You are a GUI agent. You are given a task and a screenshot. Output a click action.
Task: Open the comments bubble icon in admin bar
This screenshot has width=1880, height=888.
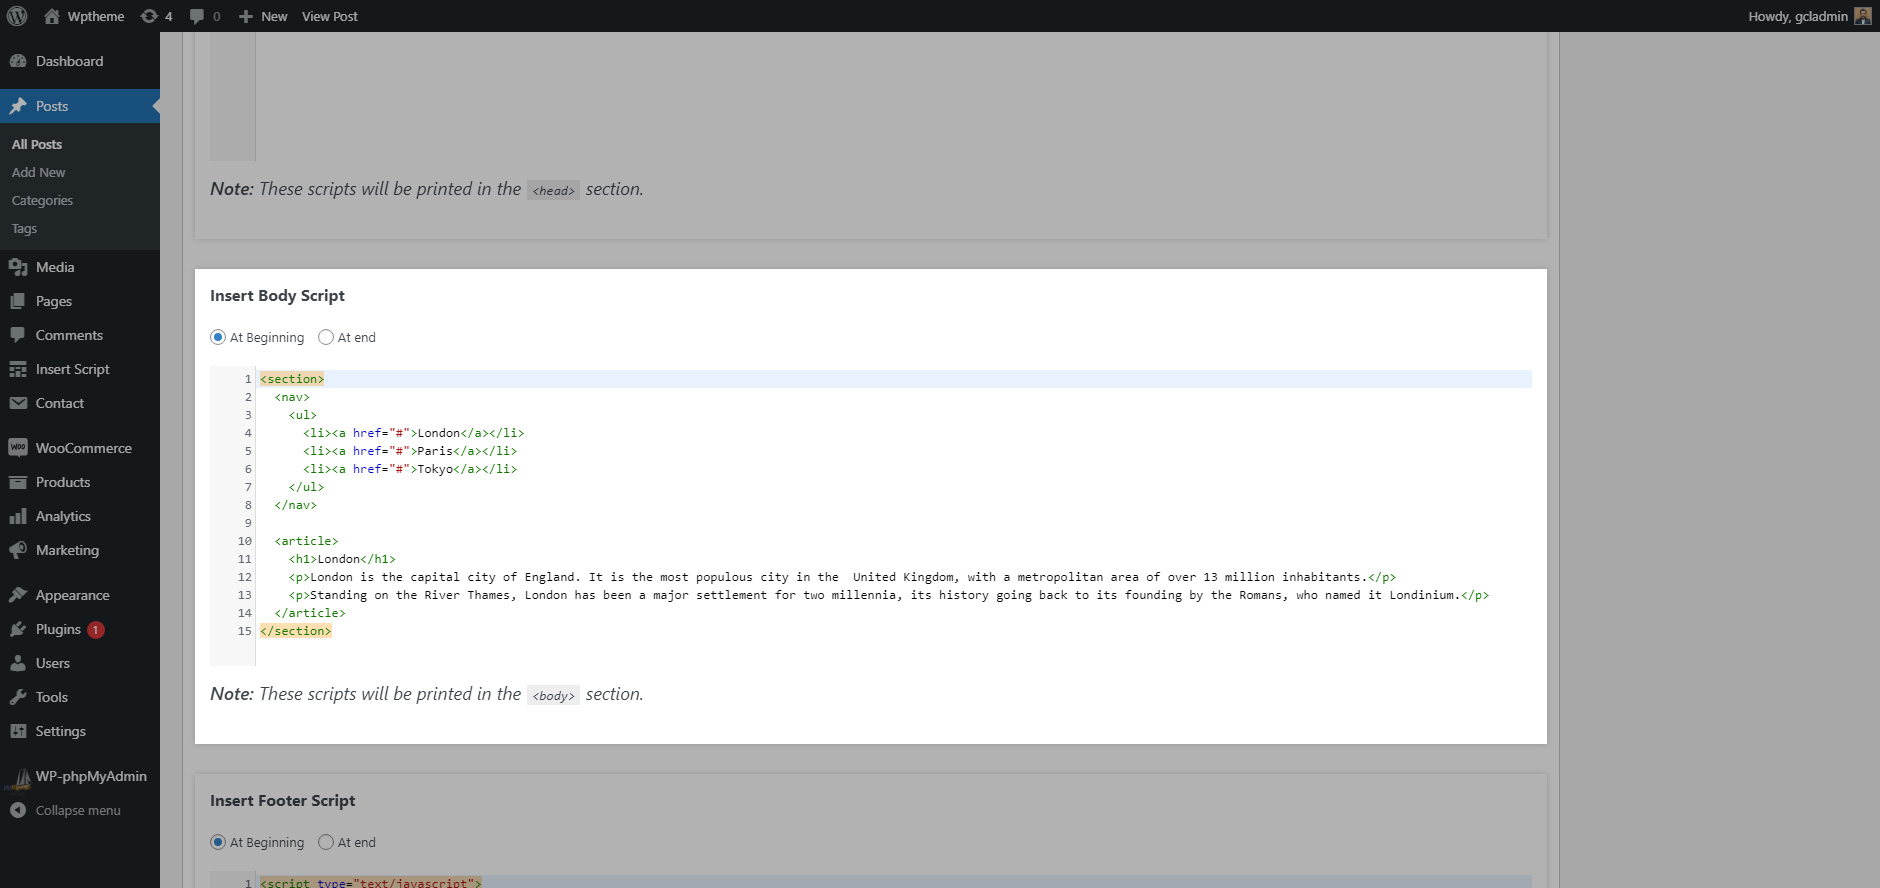[x=197, y=16]
